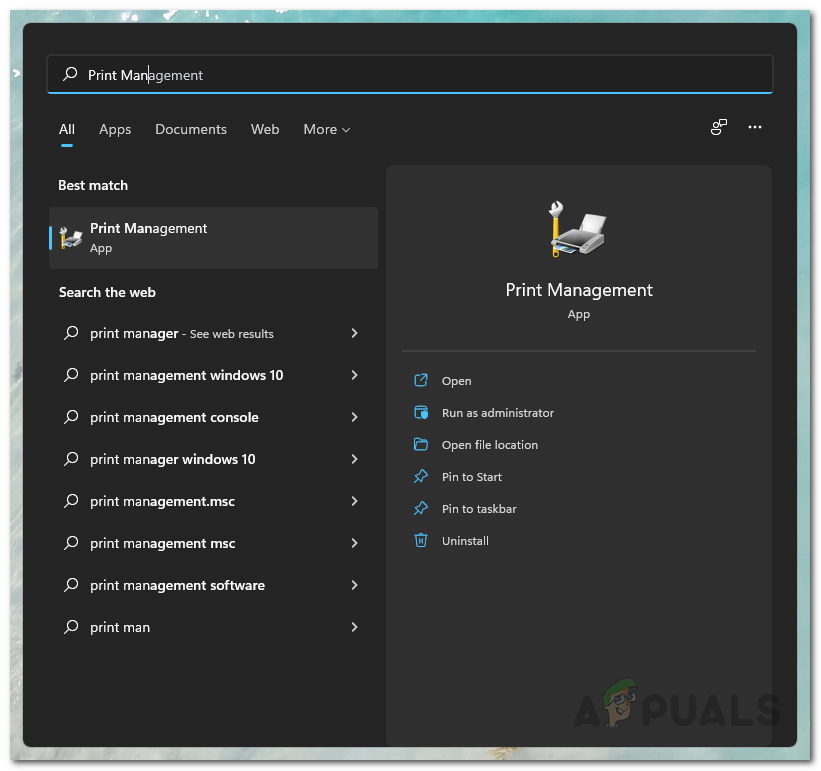Screen dimensions: 821x771
Task: Click the small Print Management printer icon in results
Action: 71,238
